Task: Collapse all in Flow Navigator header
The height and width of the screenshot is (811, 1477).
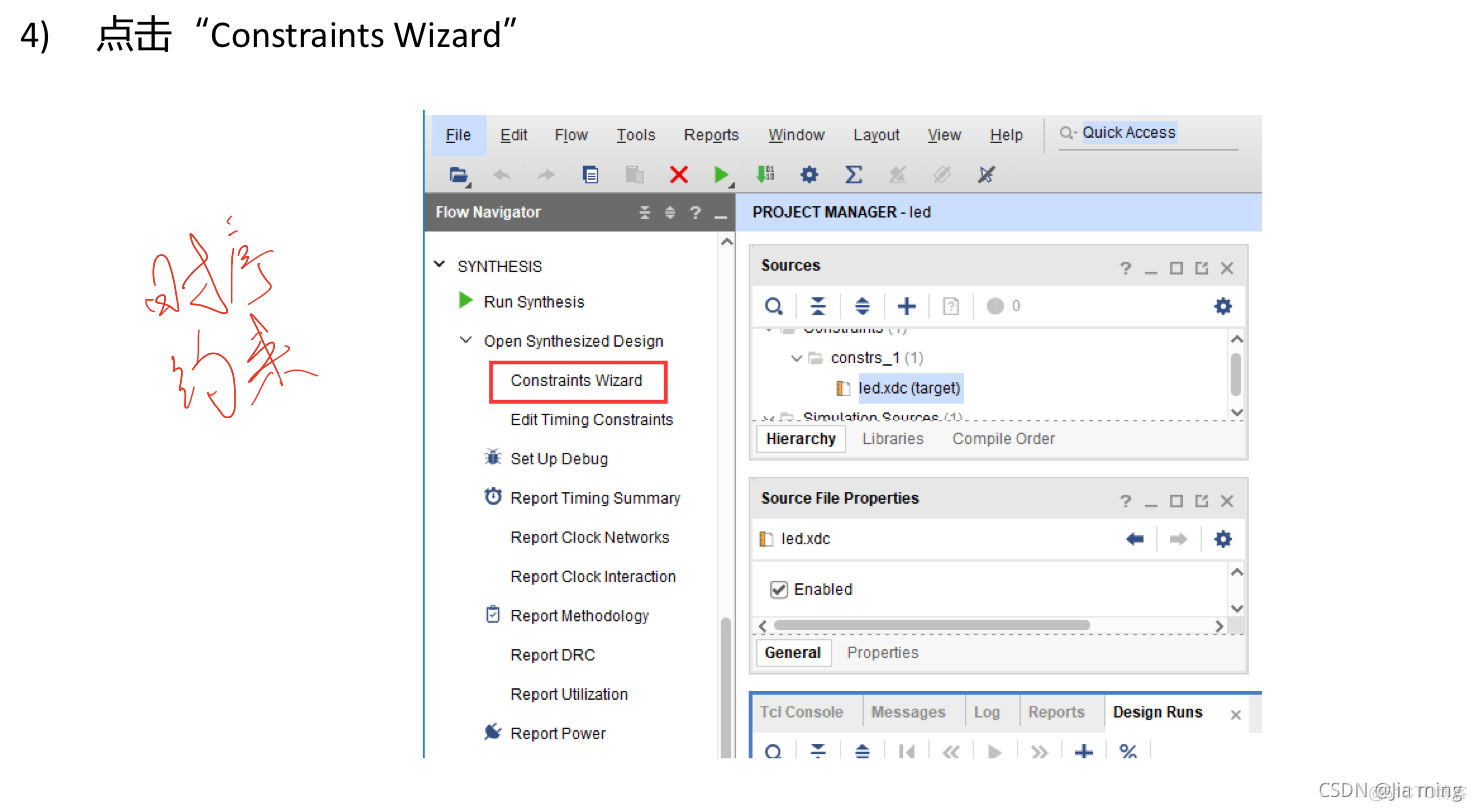Action: (645, 212)
